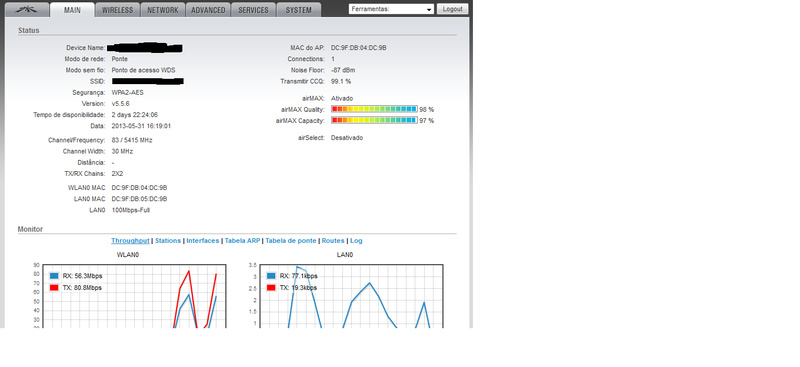Open the Tabela de ponte link

[291, 240]
